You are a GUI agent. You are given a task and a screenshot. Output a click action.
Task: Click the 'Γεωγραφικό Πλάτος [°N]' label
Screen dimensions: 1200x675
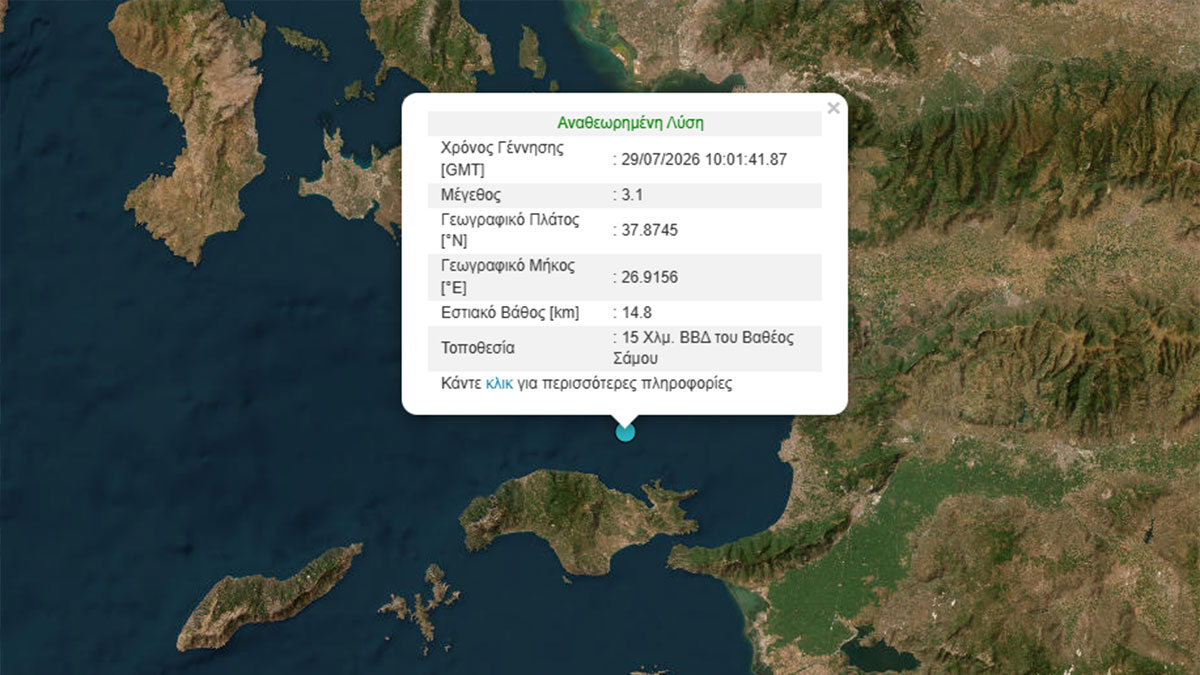tap(510, 230)
